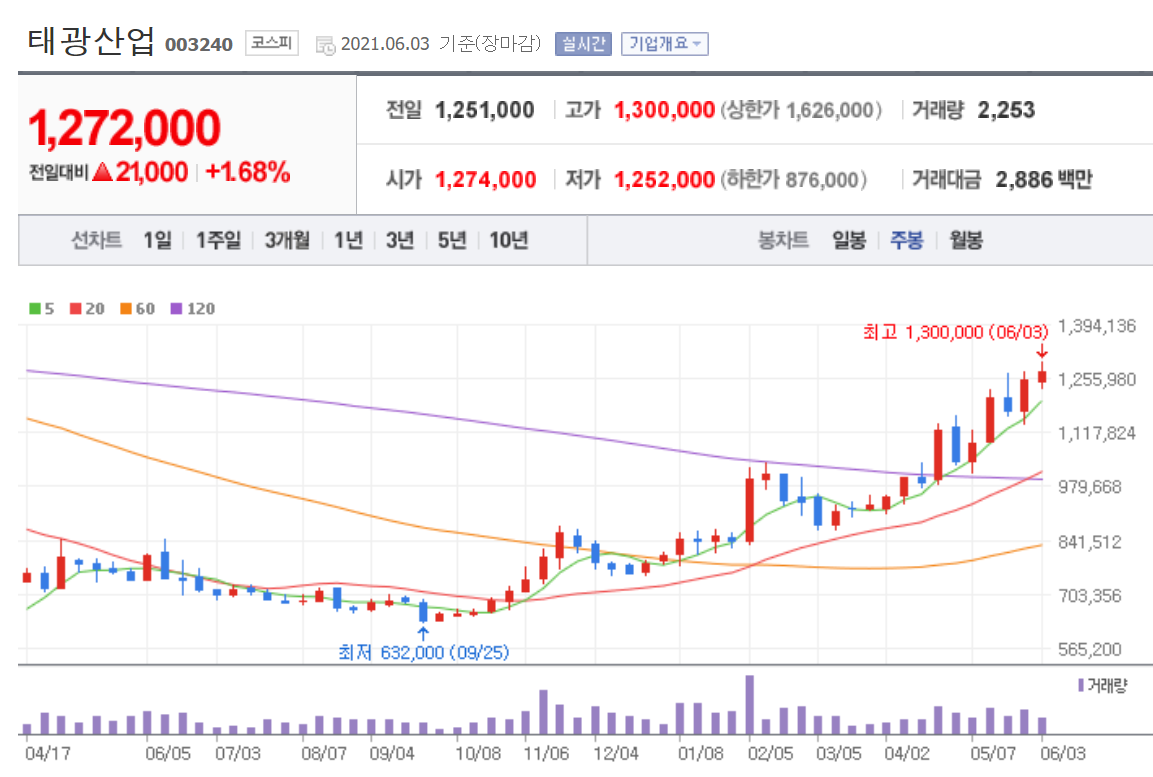
Task: Click the +1.68% change percentage
Action: [248, 172]
